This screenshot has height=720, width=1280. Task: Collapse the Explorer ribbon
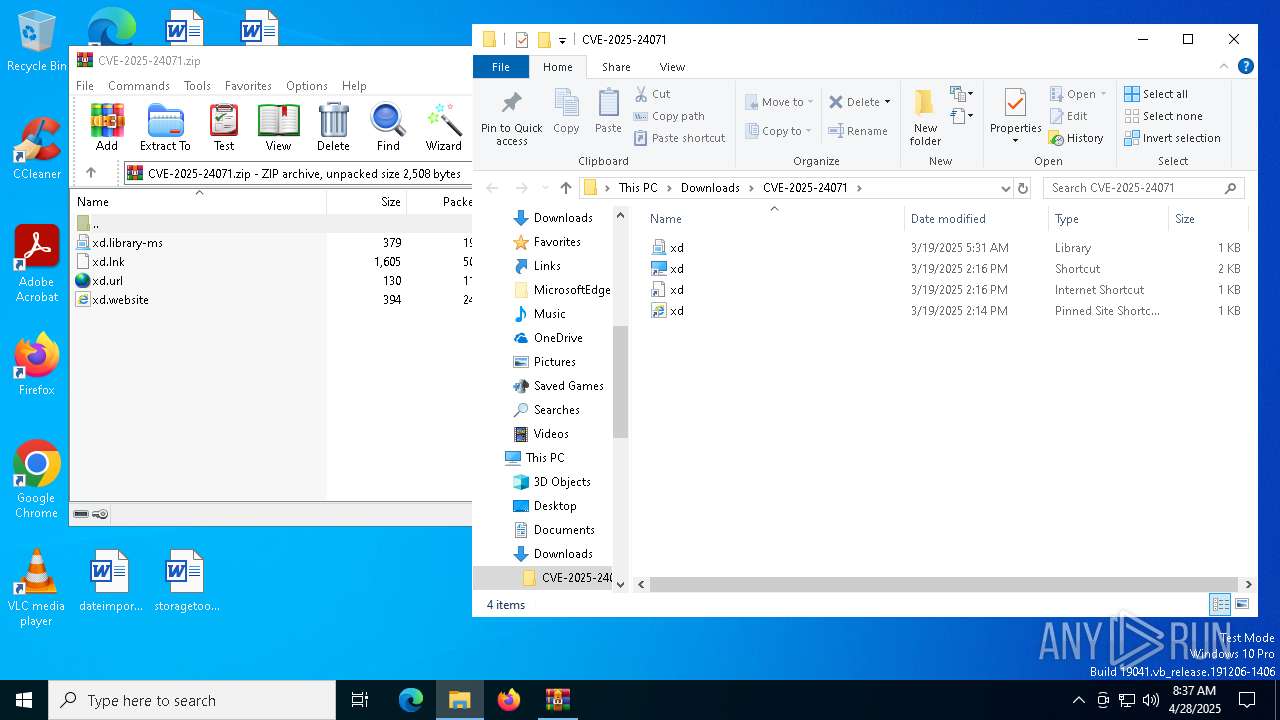point(1224,67)
